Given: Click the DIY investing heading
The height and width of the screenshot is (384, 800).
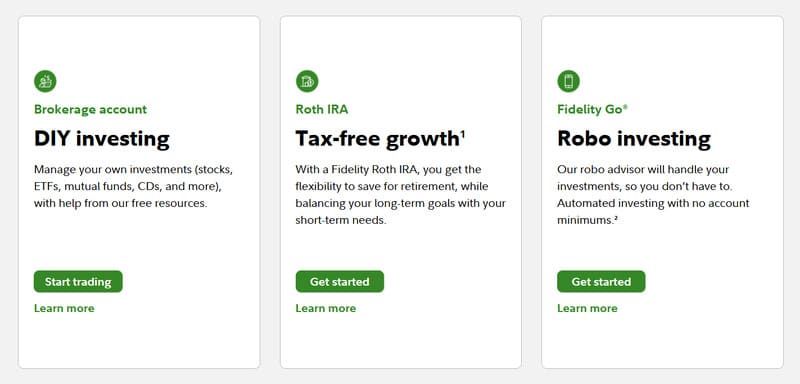Looking at the screenshot, I should coord(102,139).
